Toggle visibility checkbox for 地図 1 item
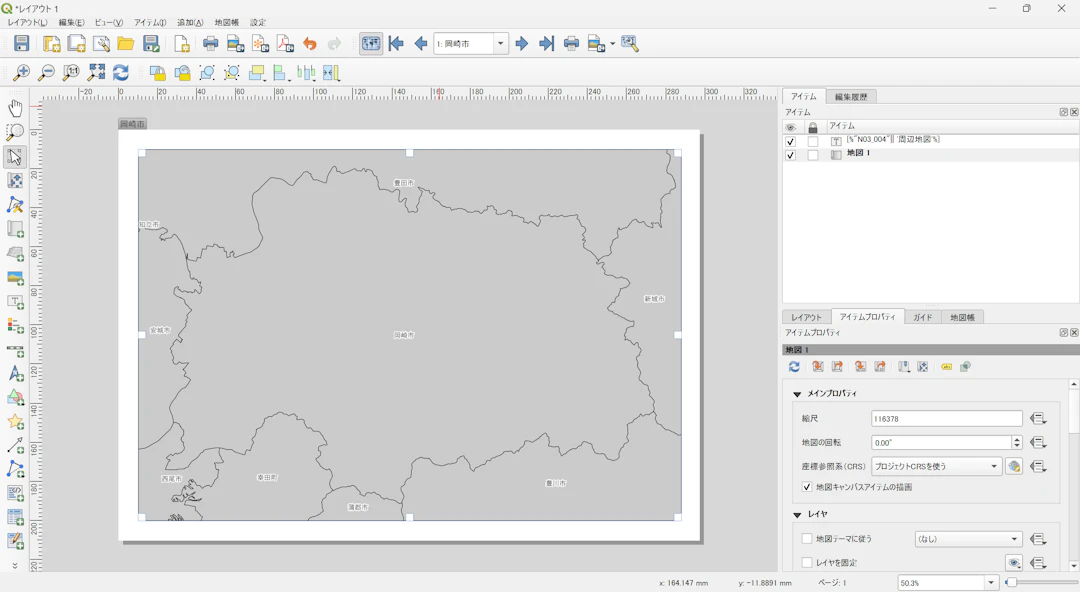The image size is (1080, 592). click(791, 155)
